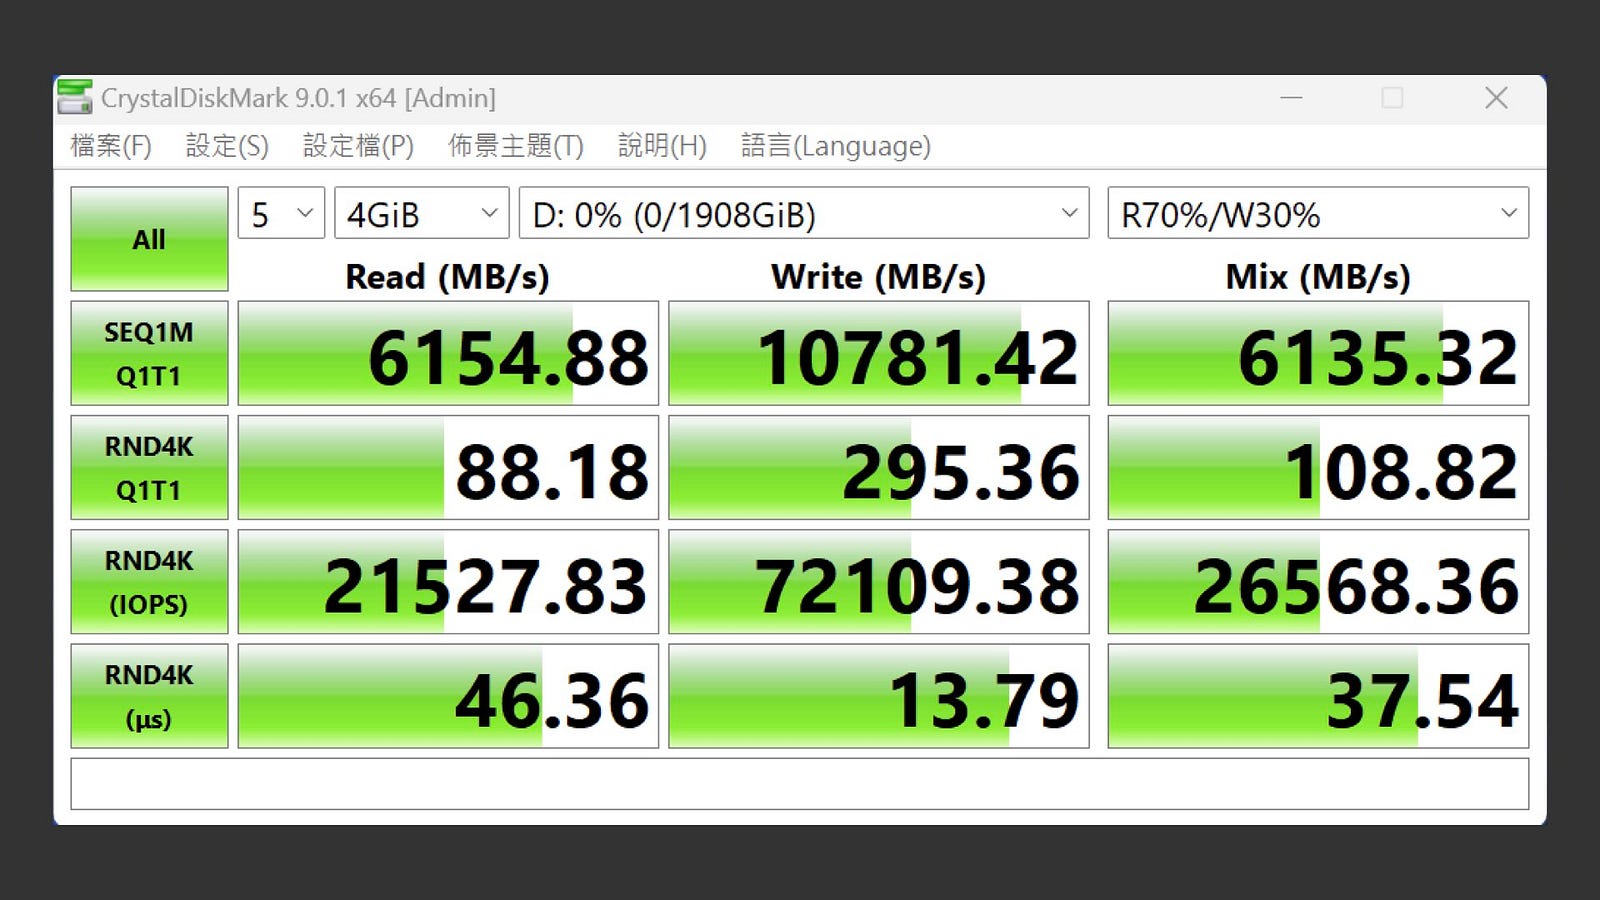Start the SEQ1M Q1T1 test
1600x900 pixels.
[x=149, y=353]
